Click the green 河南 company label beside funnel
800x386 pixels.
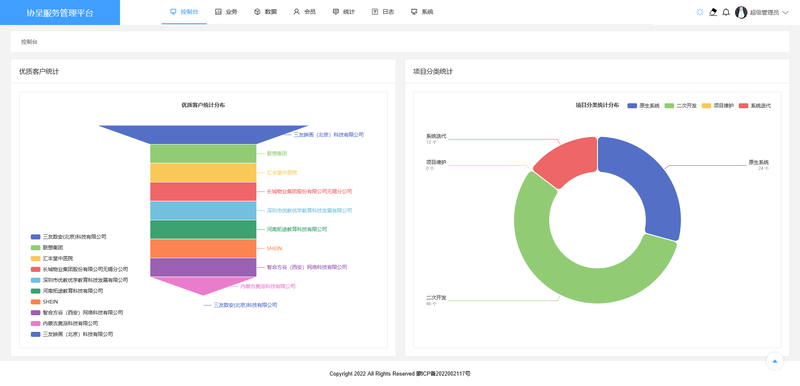297,229
